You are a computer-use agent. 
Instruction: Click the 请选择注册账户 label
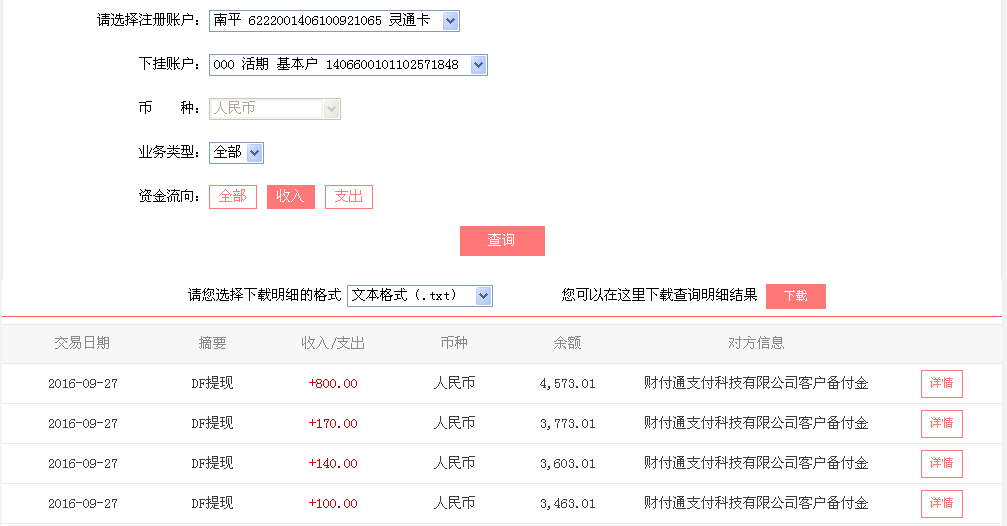(x=148, y=21)
